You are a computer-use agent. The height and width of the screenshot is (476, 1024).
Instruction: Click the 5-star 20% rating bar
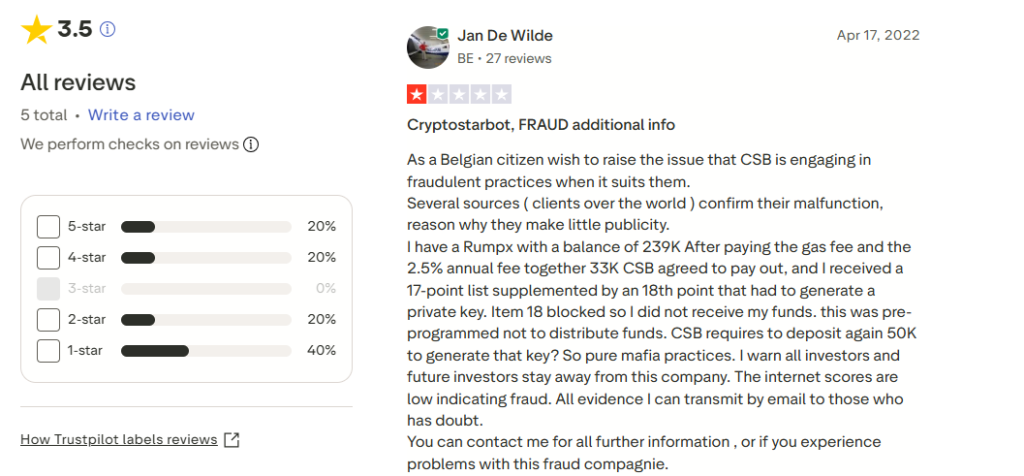click(205, 227)
